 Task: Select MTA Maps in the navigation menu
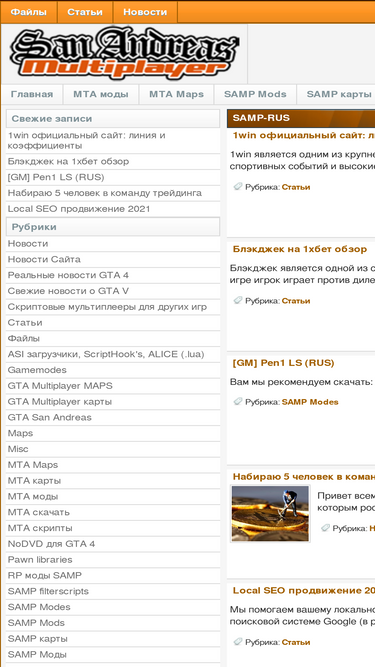(x=176, y=94)
